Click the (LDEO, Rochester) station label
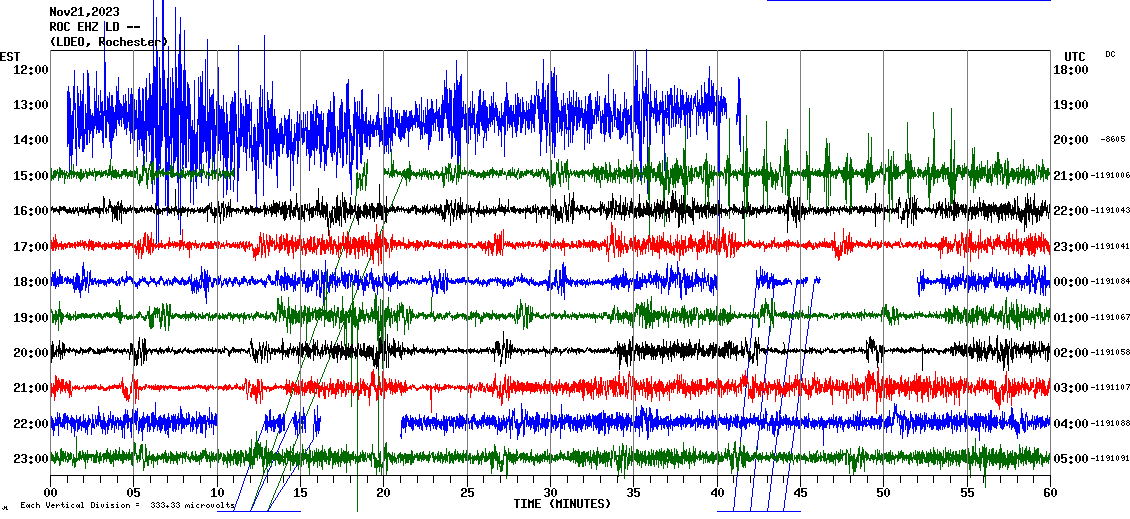Viewport: 1130px width, 519px height. coord(108,42)
